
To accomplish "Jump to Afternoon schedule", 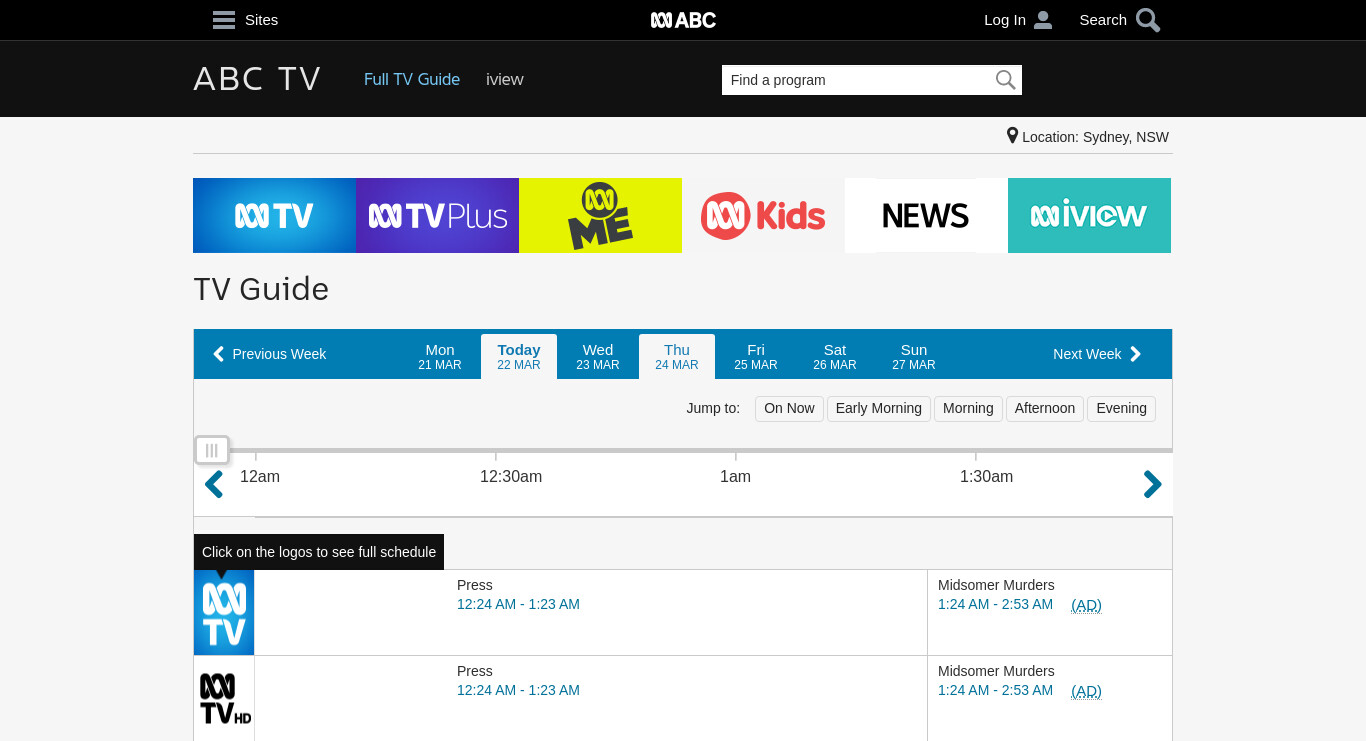I will click(1045, 408).
